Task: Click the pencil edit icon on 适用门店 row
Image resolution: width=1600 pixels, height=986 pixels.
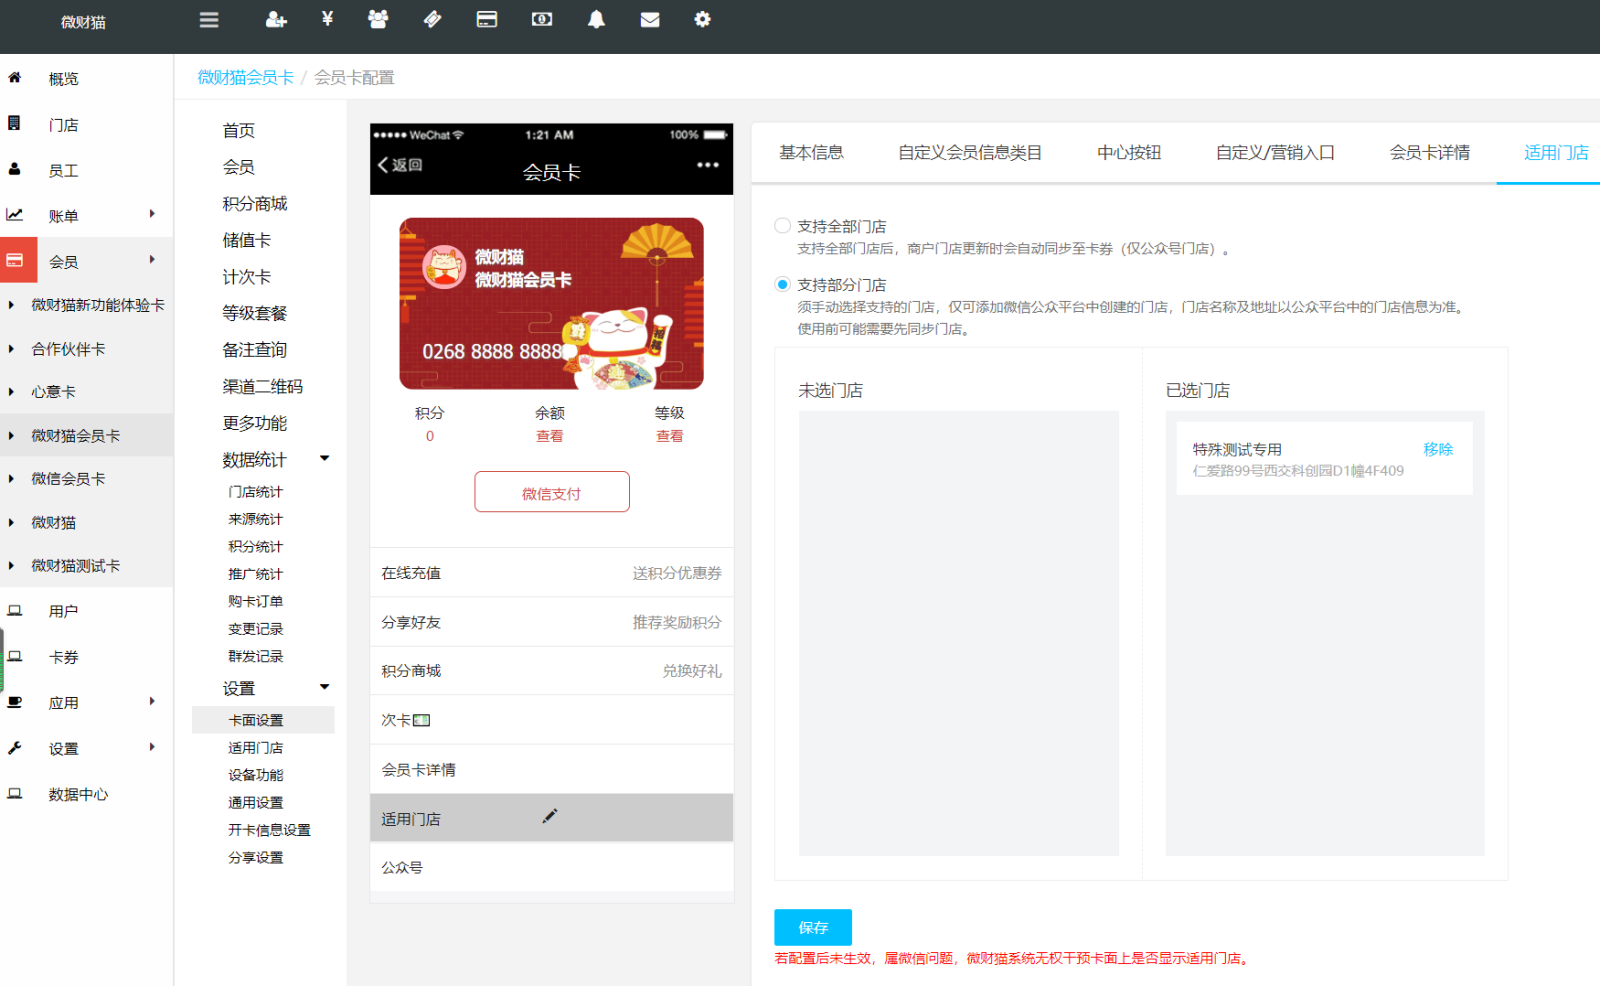Action: click(x=550, y=816)
